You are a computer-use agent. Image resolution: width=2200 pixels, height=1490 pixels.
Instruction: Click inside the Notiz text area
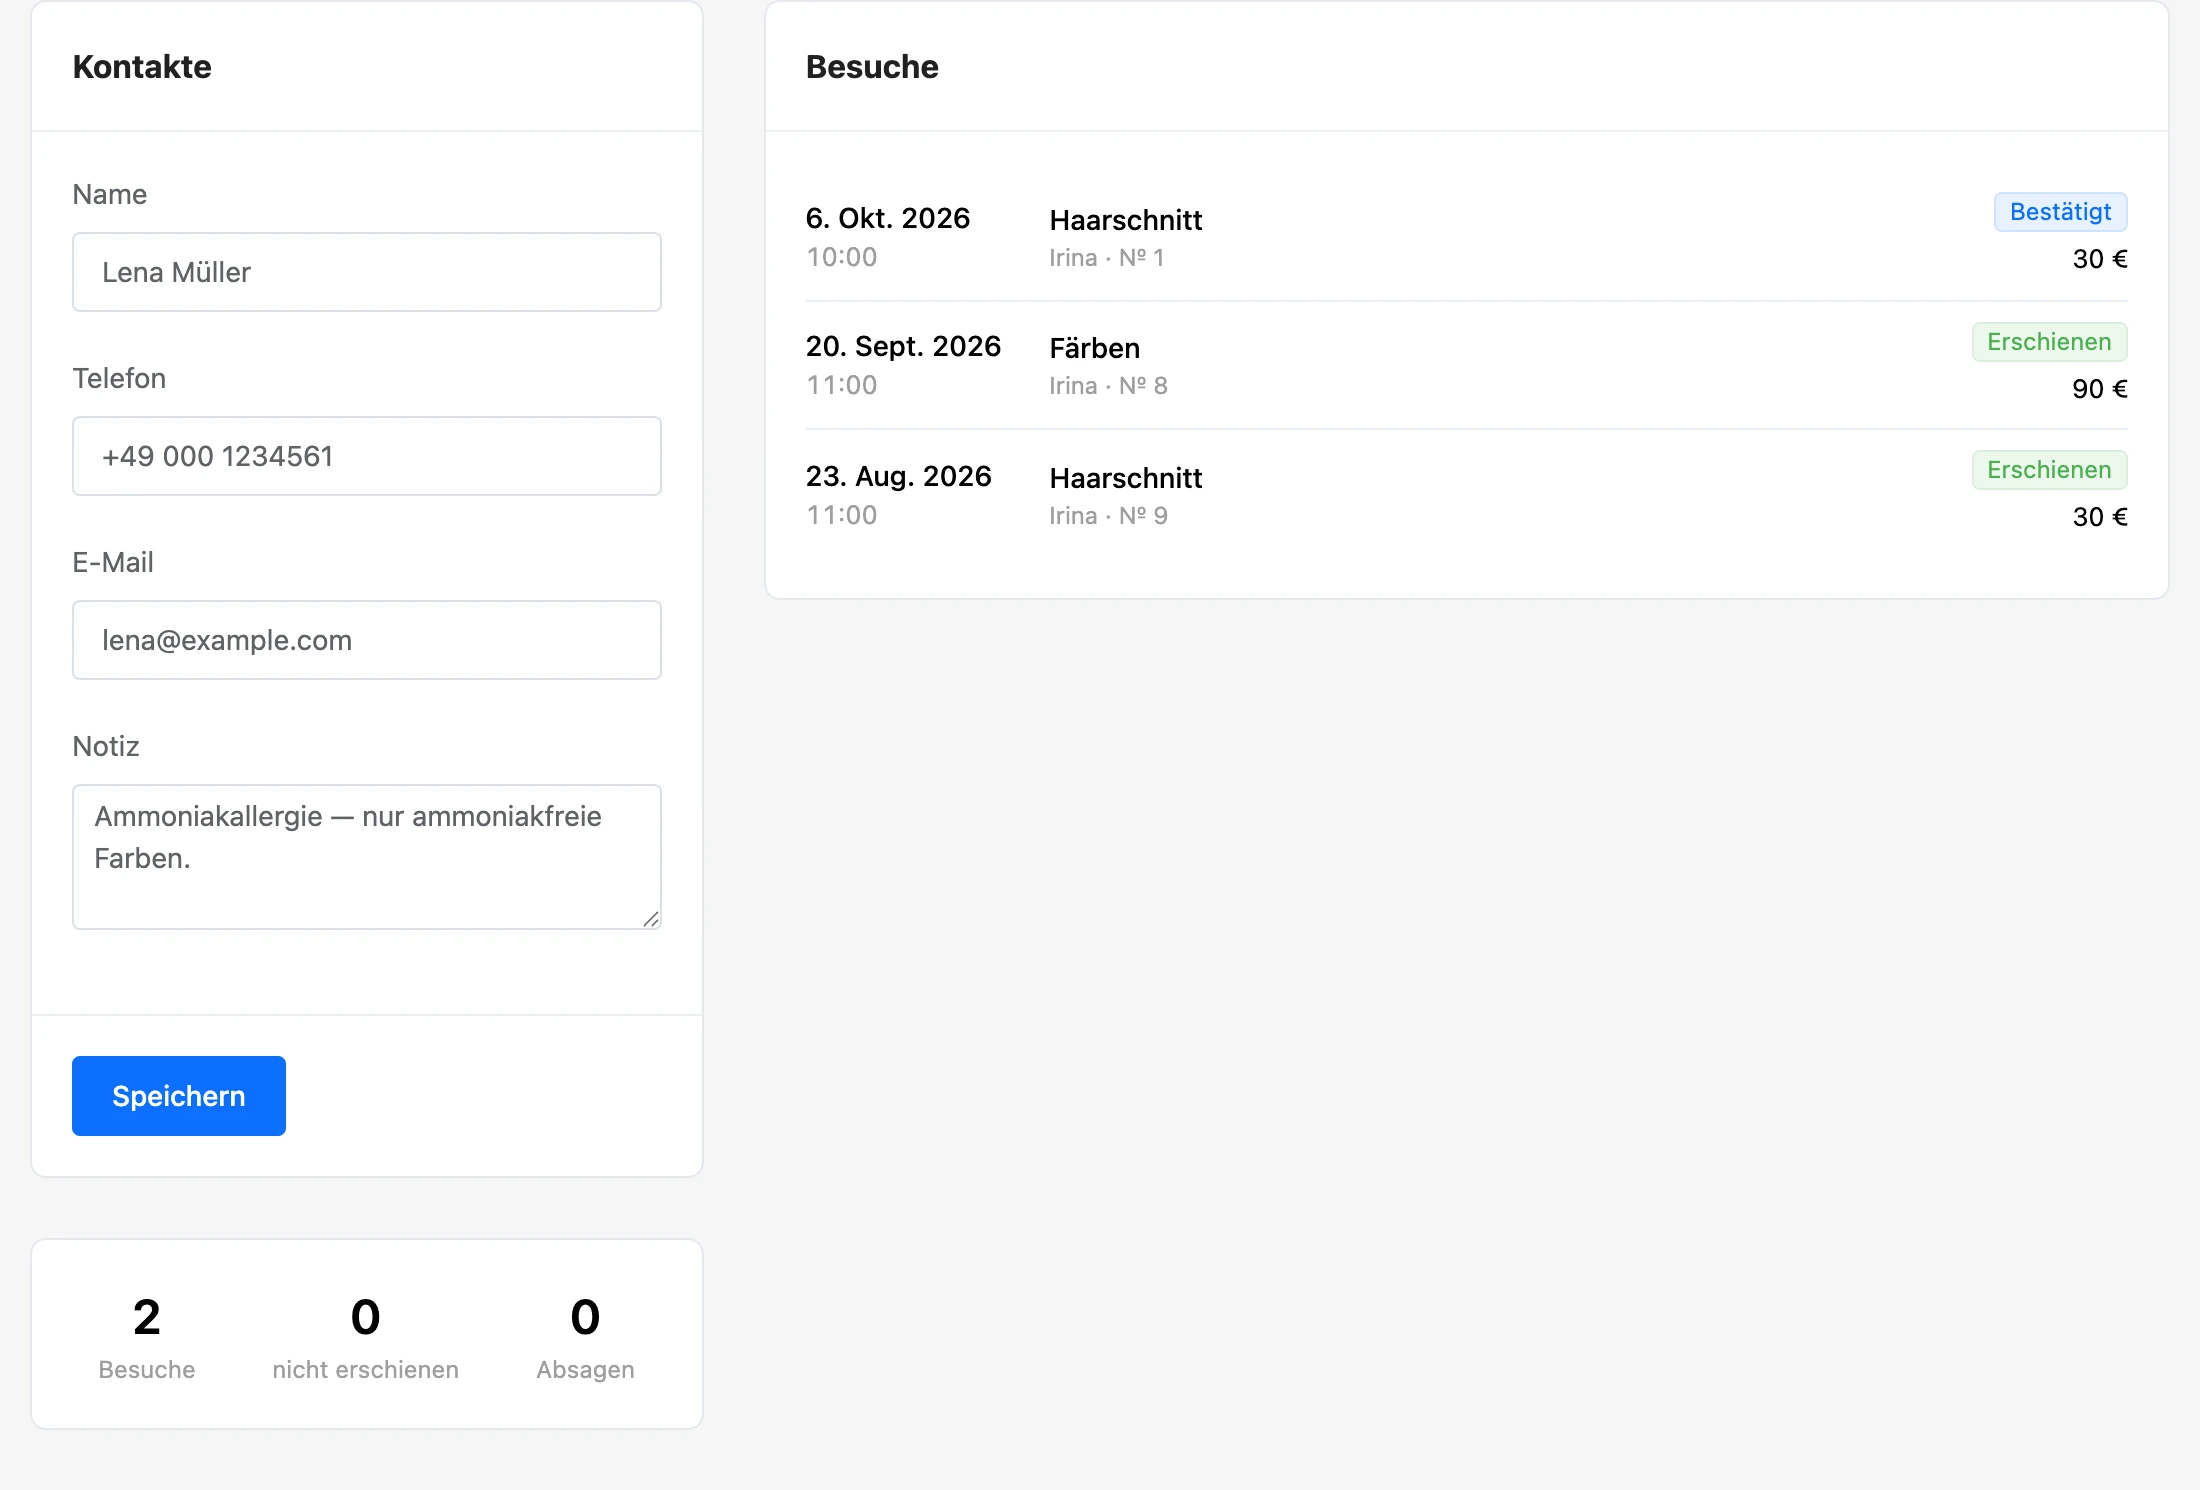pos(367,857)
